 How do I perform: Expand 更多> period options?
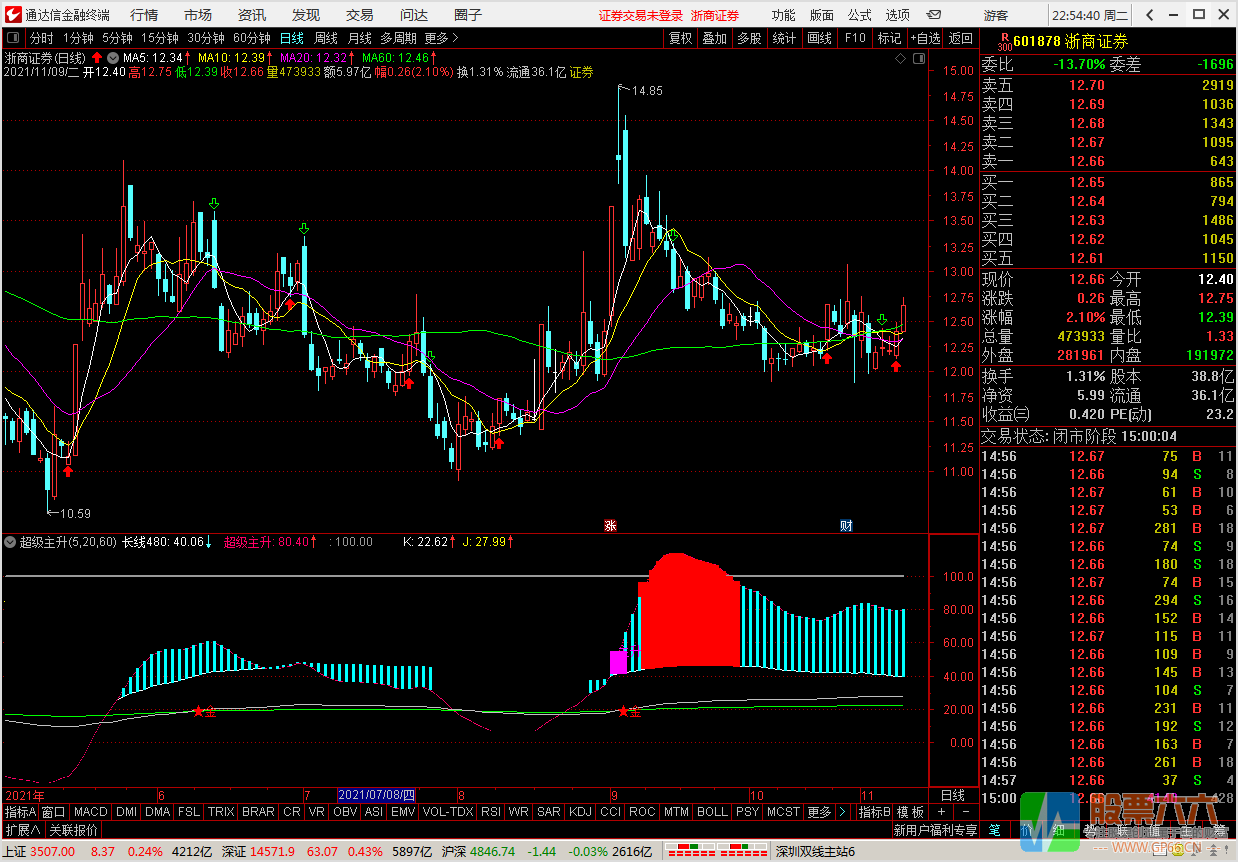(442, 38)
